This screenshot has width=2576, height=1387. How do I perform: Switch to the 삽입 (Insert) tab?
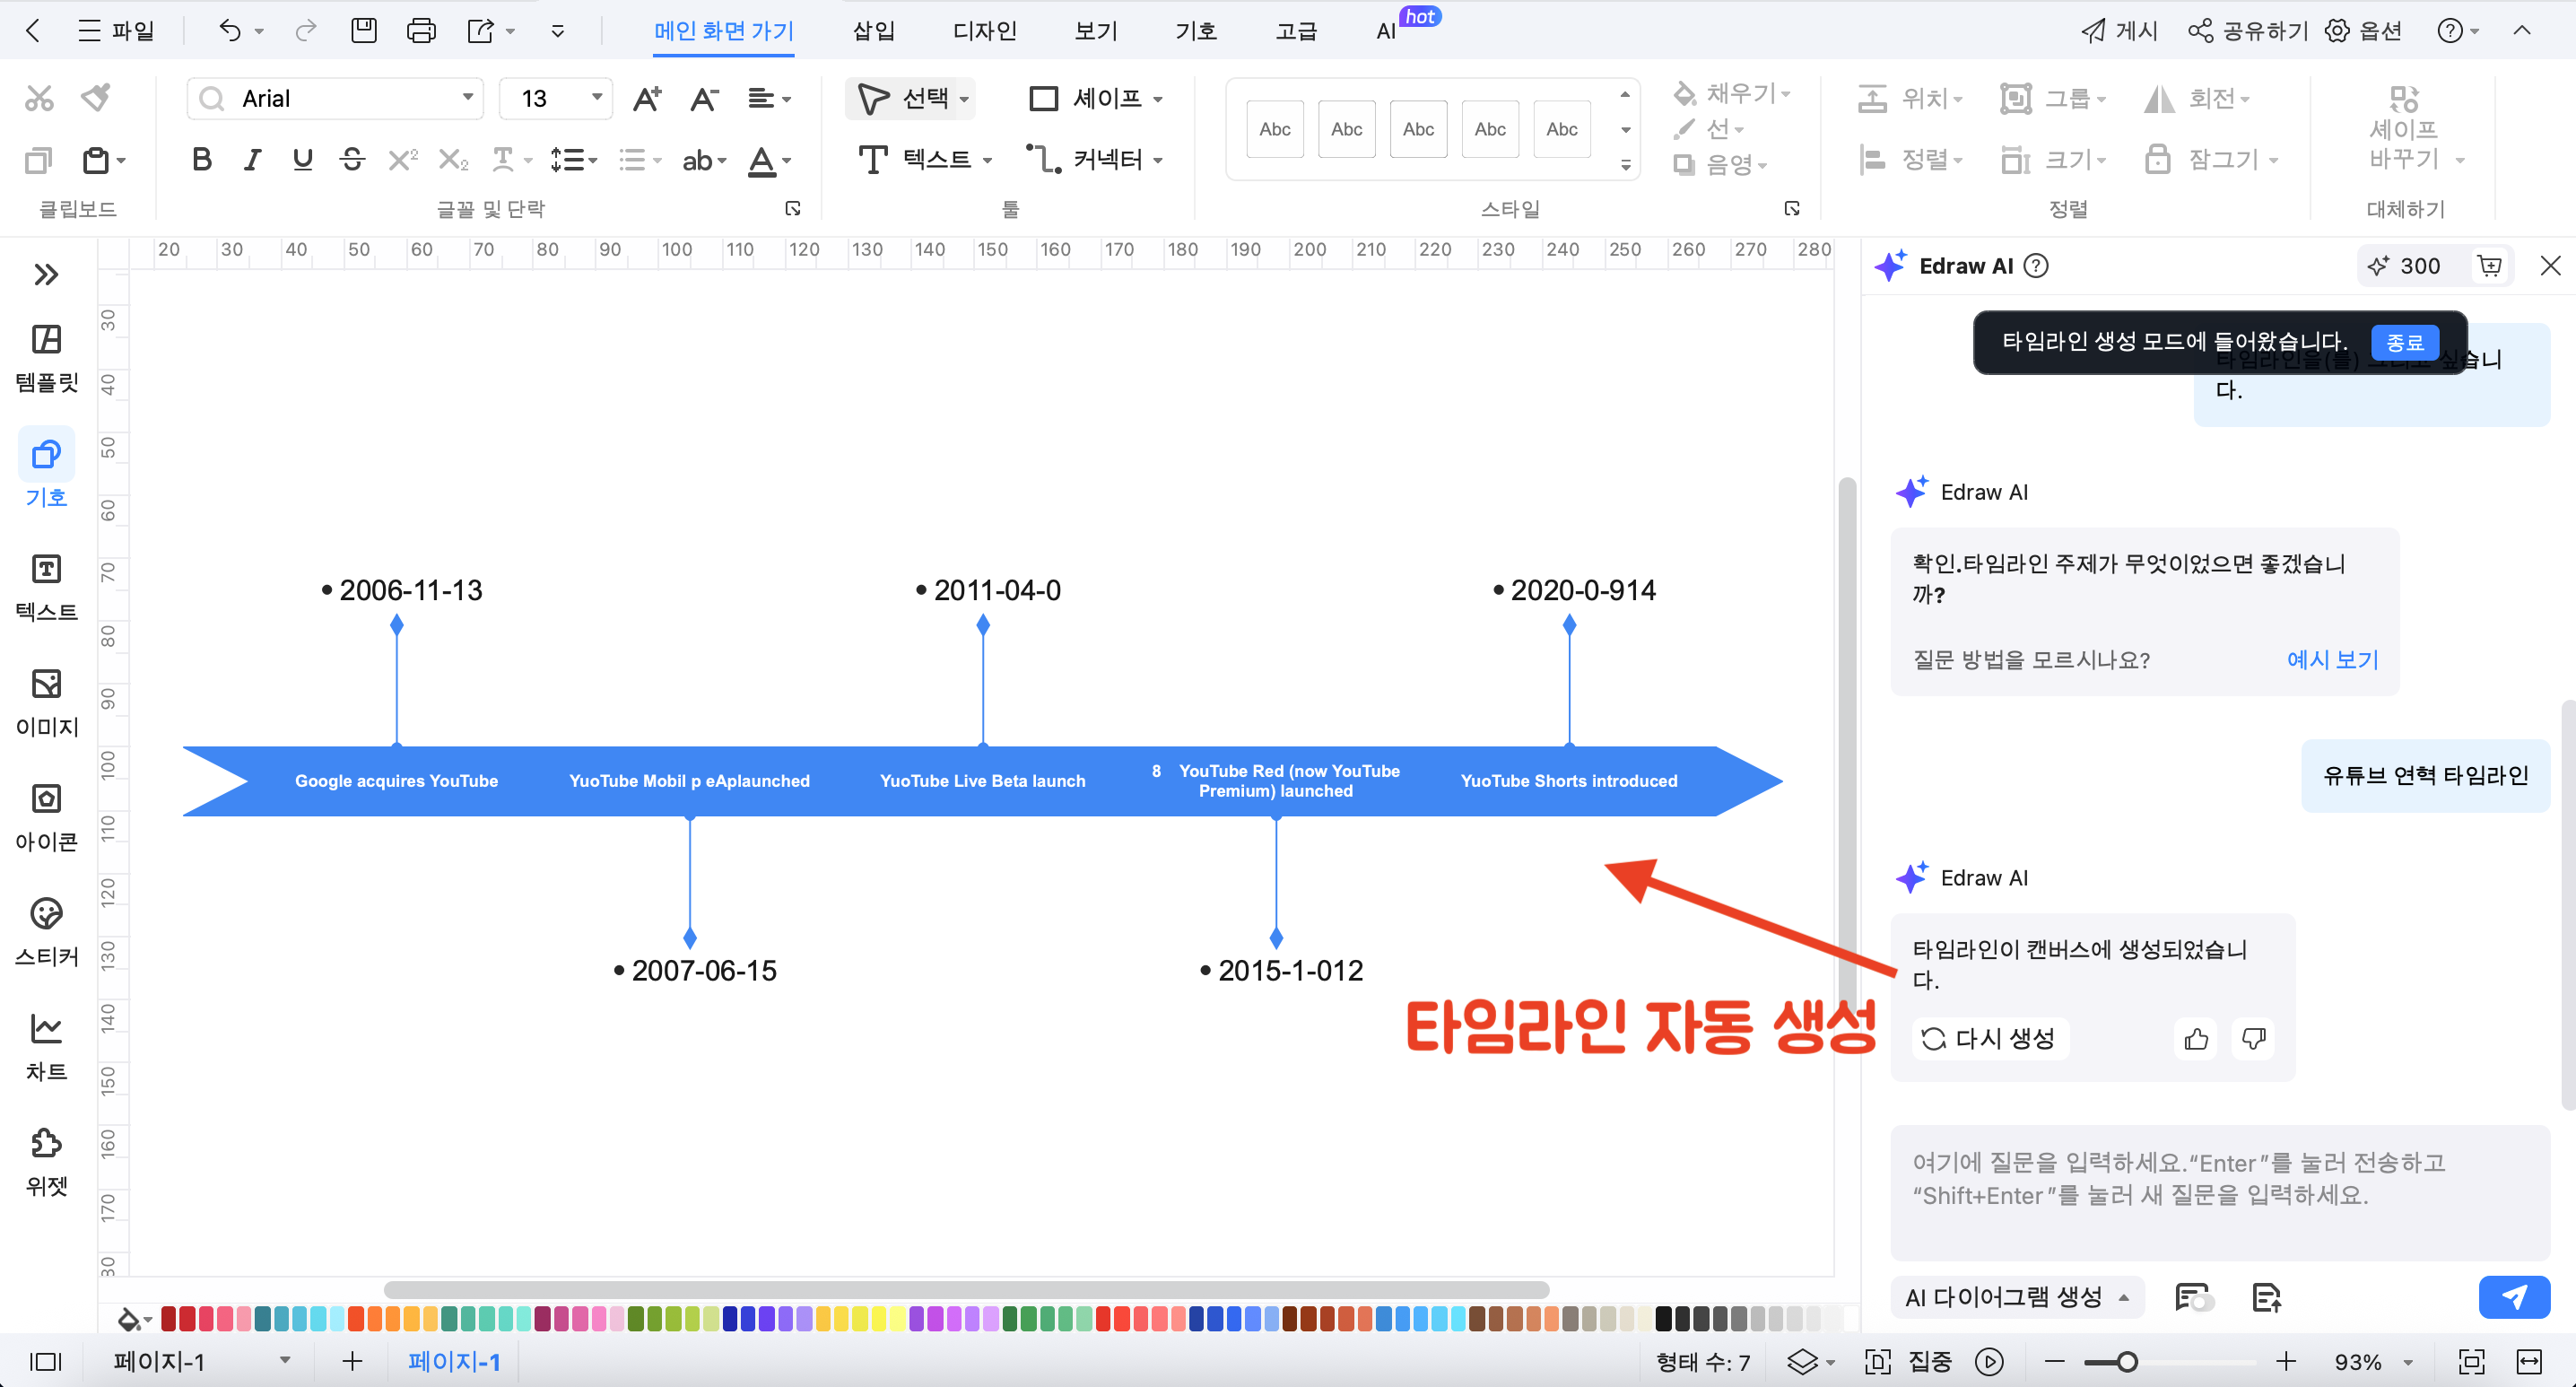click(x=873, y=31)
